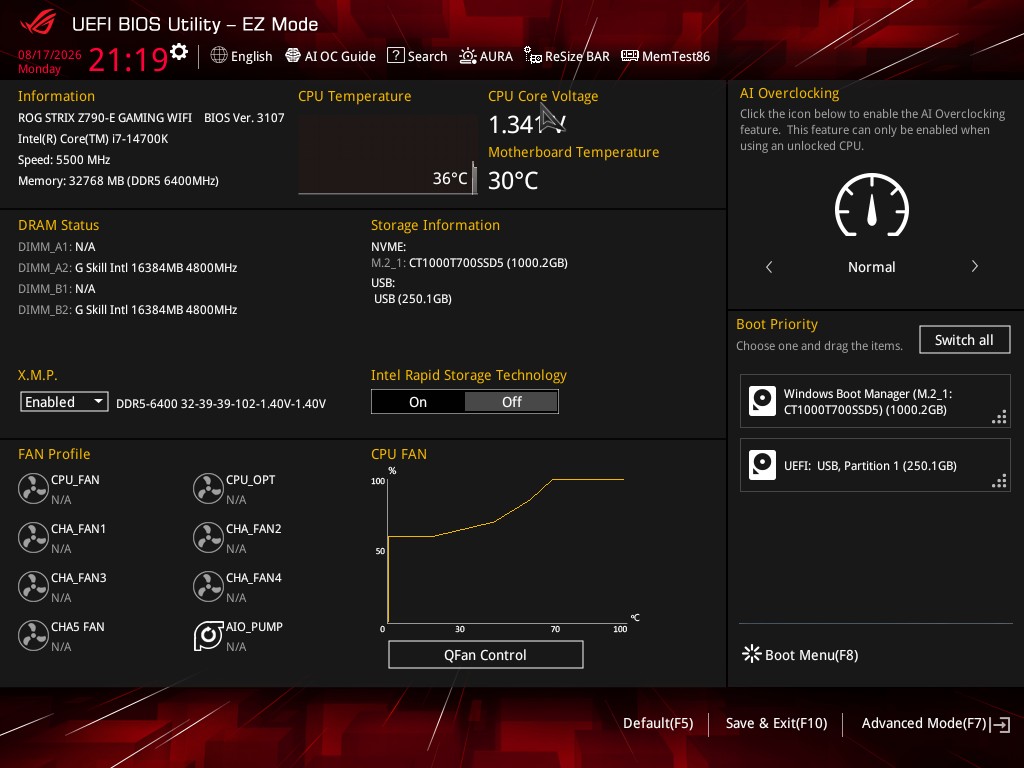1024x768 pixels.
Task: Open AURA lighting settings
Action: tap(486, 56)
